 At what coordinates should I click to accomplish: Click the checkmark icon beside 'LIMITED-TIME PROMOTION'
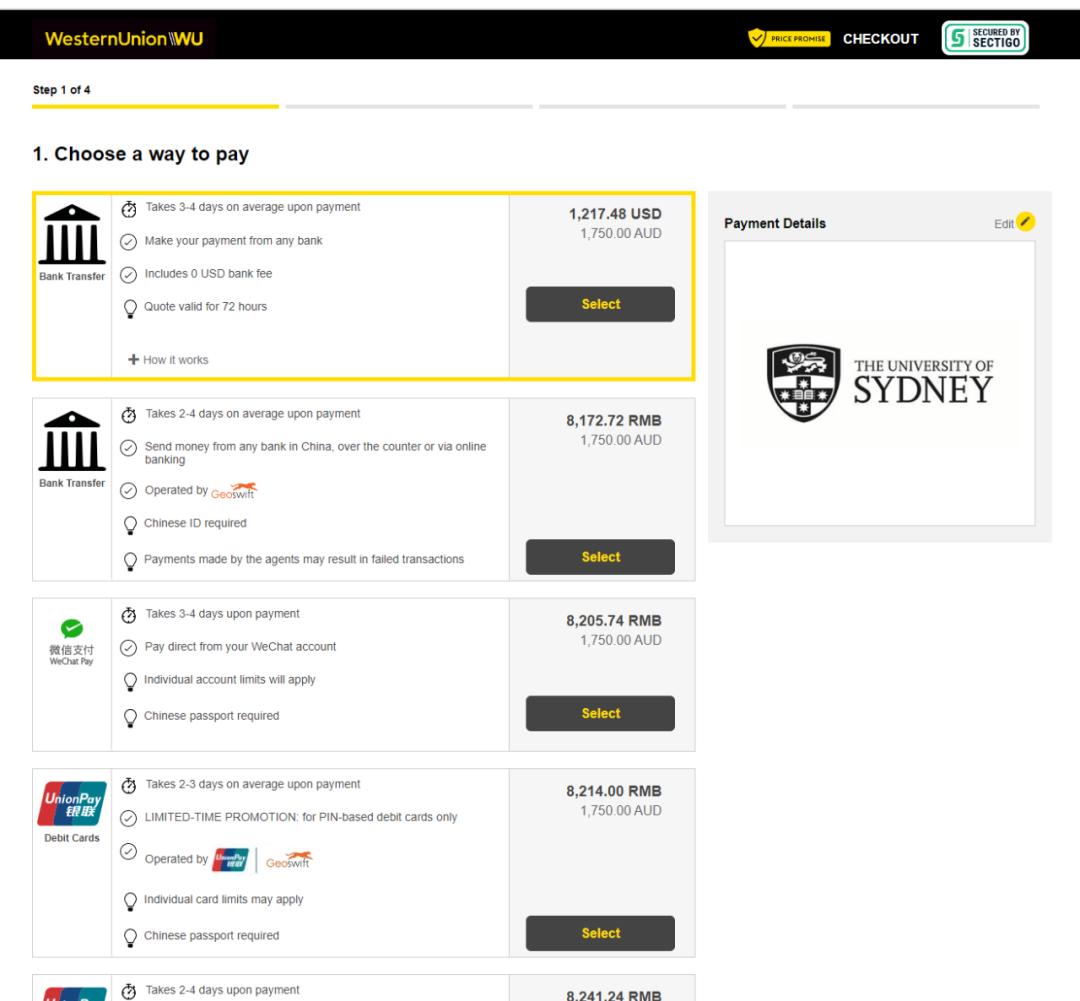pyautogui.click(x=129, y=818)
